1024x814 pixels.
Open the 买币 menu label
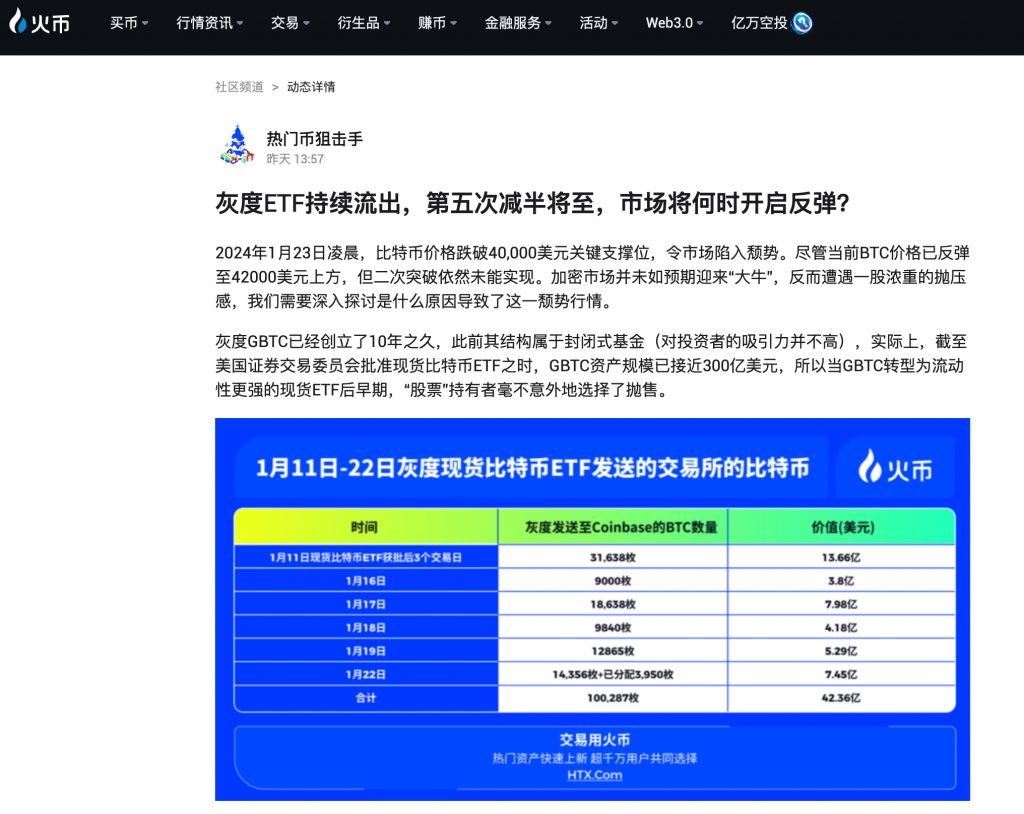123,23
